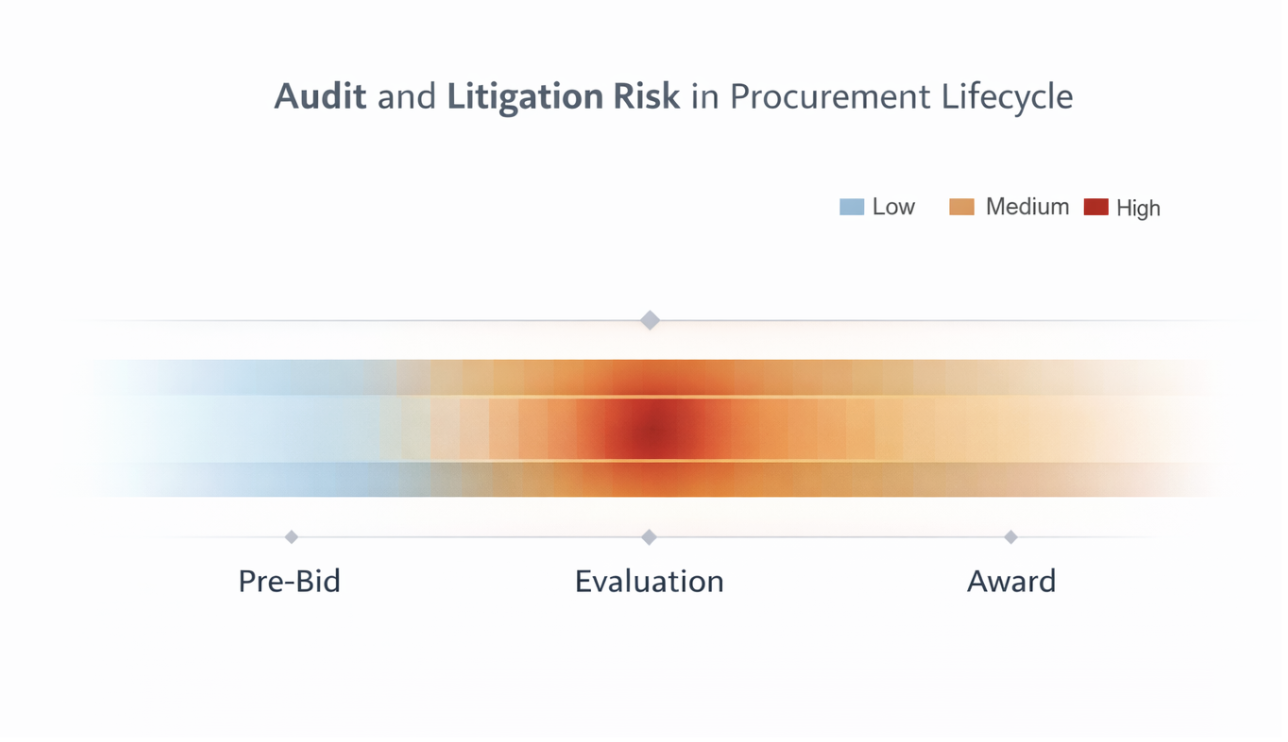Click Procurement Lifecycle in the title
This screenshot has height=742, width=1288.
(x=901, y=97)
